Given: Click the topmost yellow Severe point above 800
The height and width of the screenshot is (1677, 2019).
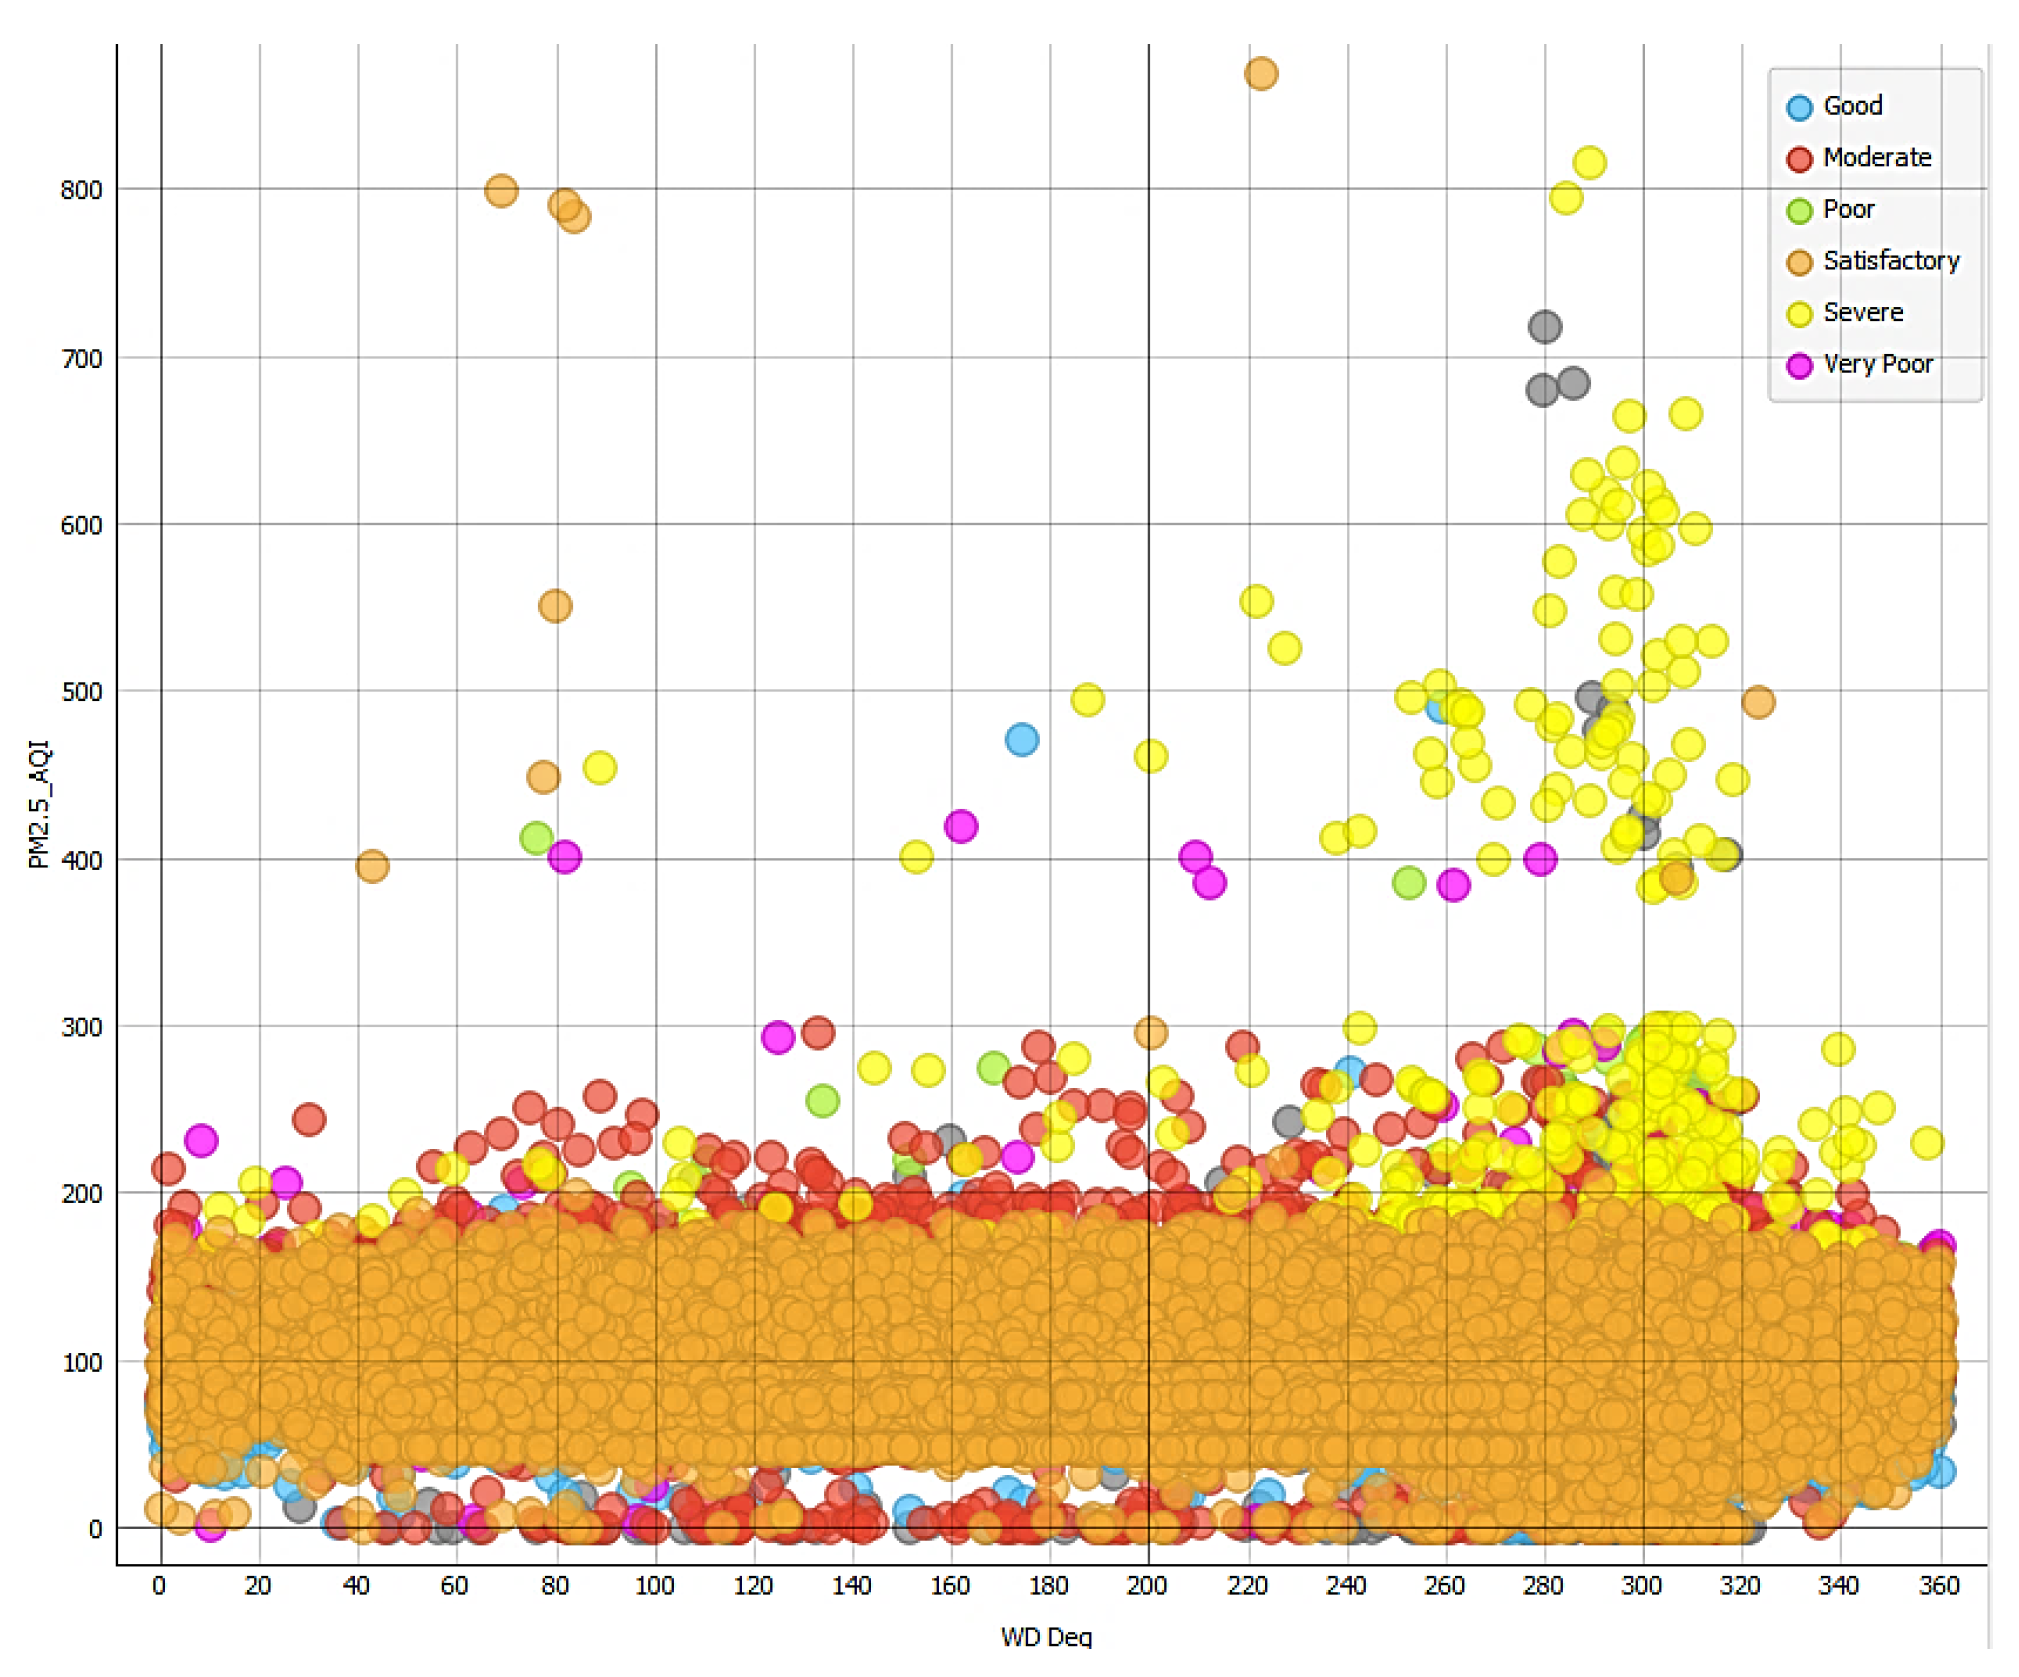Looking at the screenshot, I should click(x=1589, y=163).
